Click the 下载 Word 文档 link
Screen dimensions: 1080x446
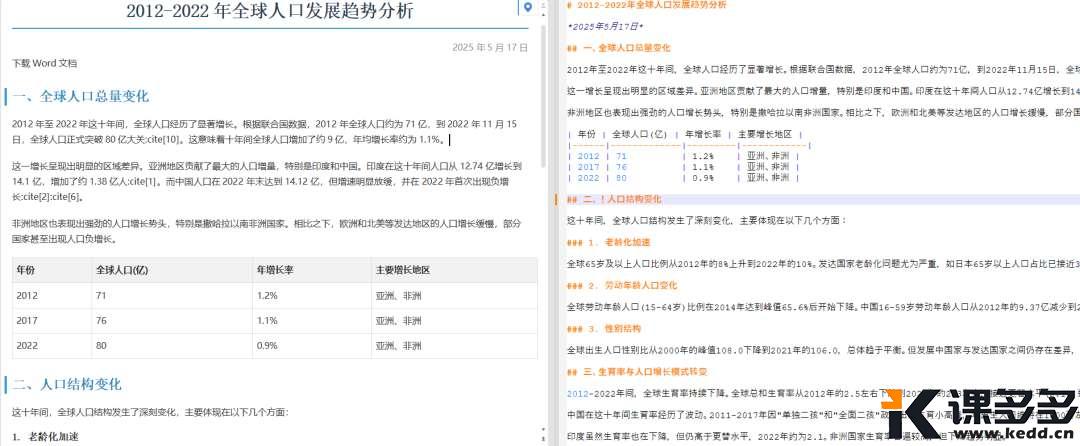tap(44, 63)
